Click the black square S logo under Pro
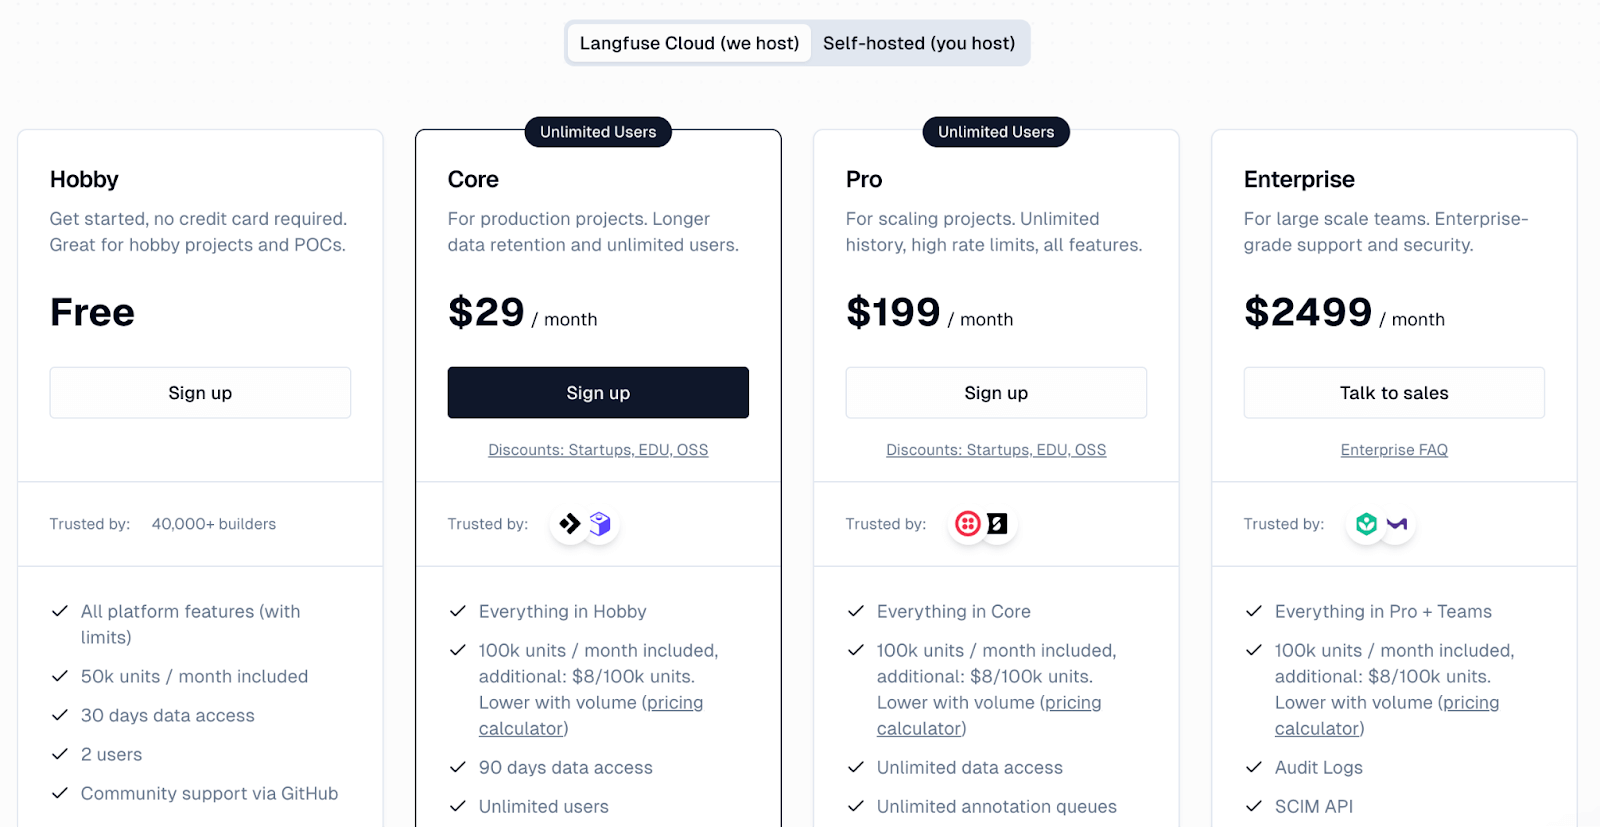 (998, 524)
